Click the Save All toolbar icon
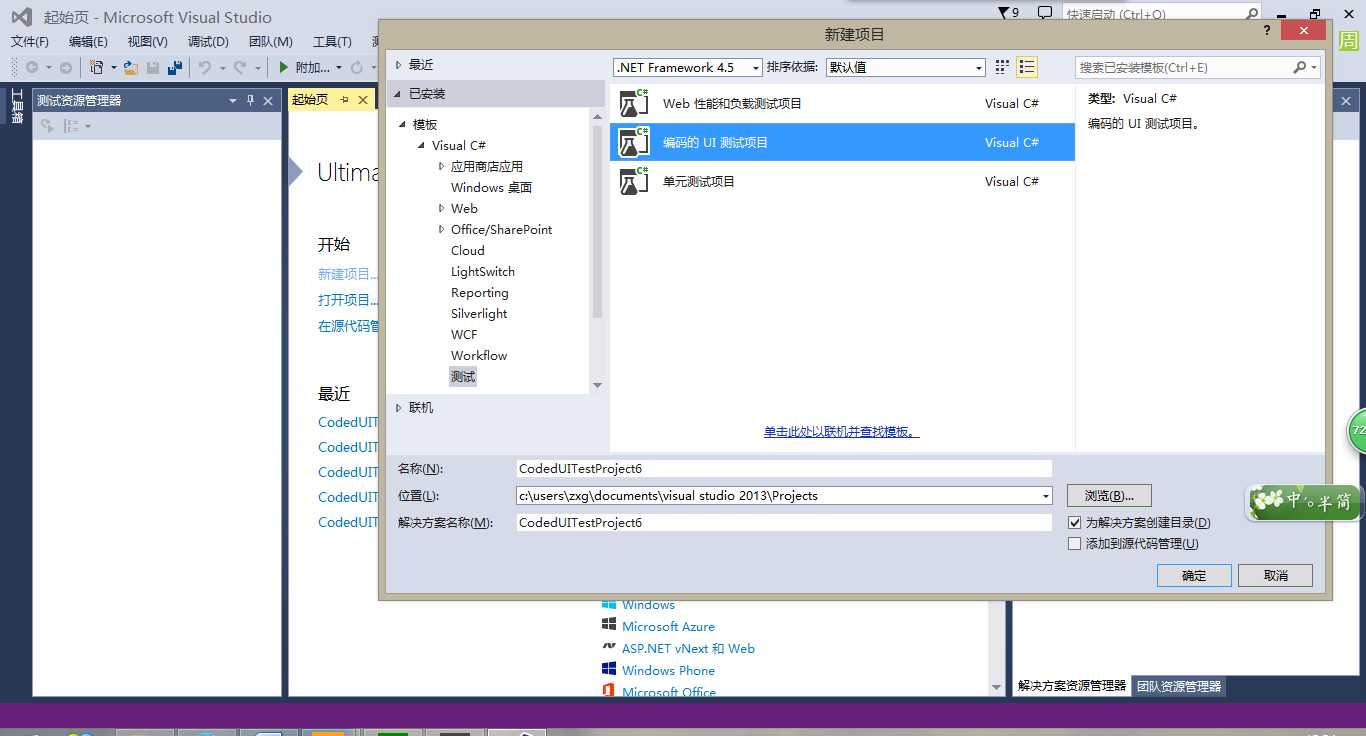The width and height of the screenshot is (1366, 736). [175, 68]
